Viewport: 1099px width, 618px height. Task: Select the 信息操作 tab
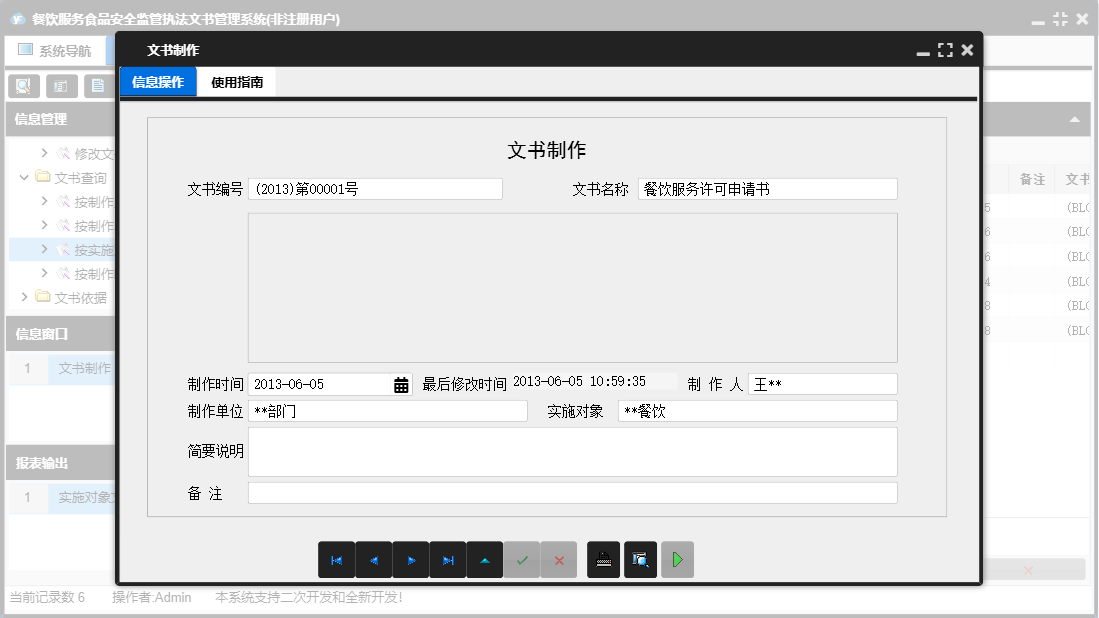[x=156, y=82]
